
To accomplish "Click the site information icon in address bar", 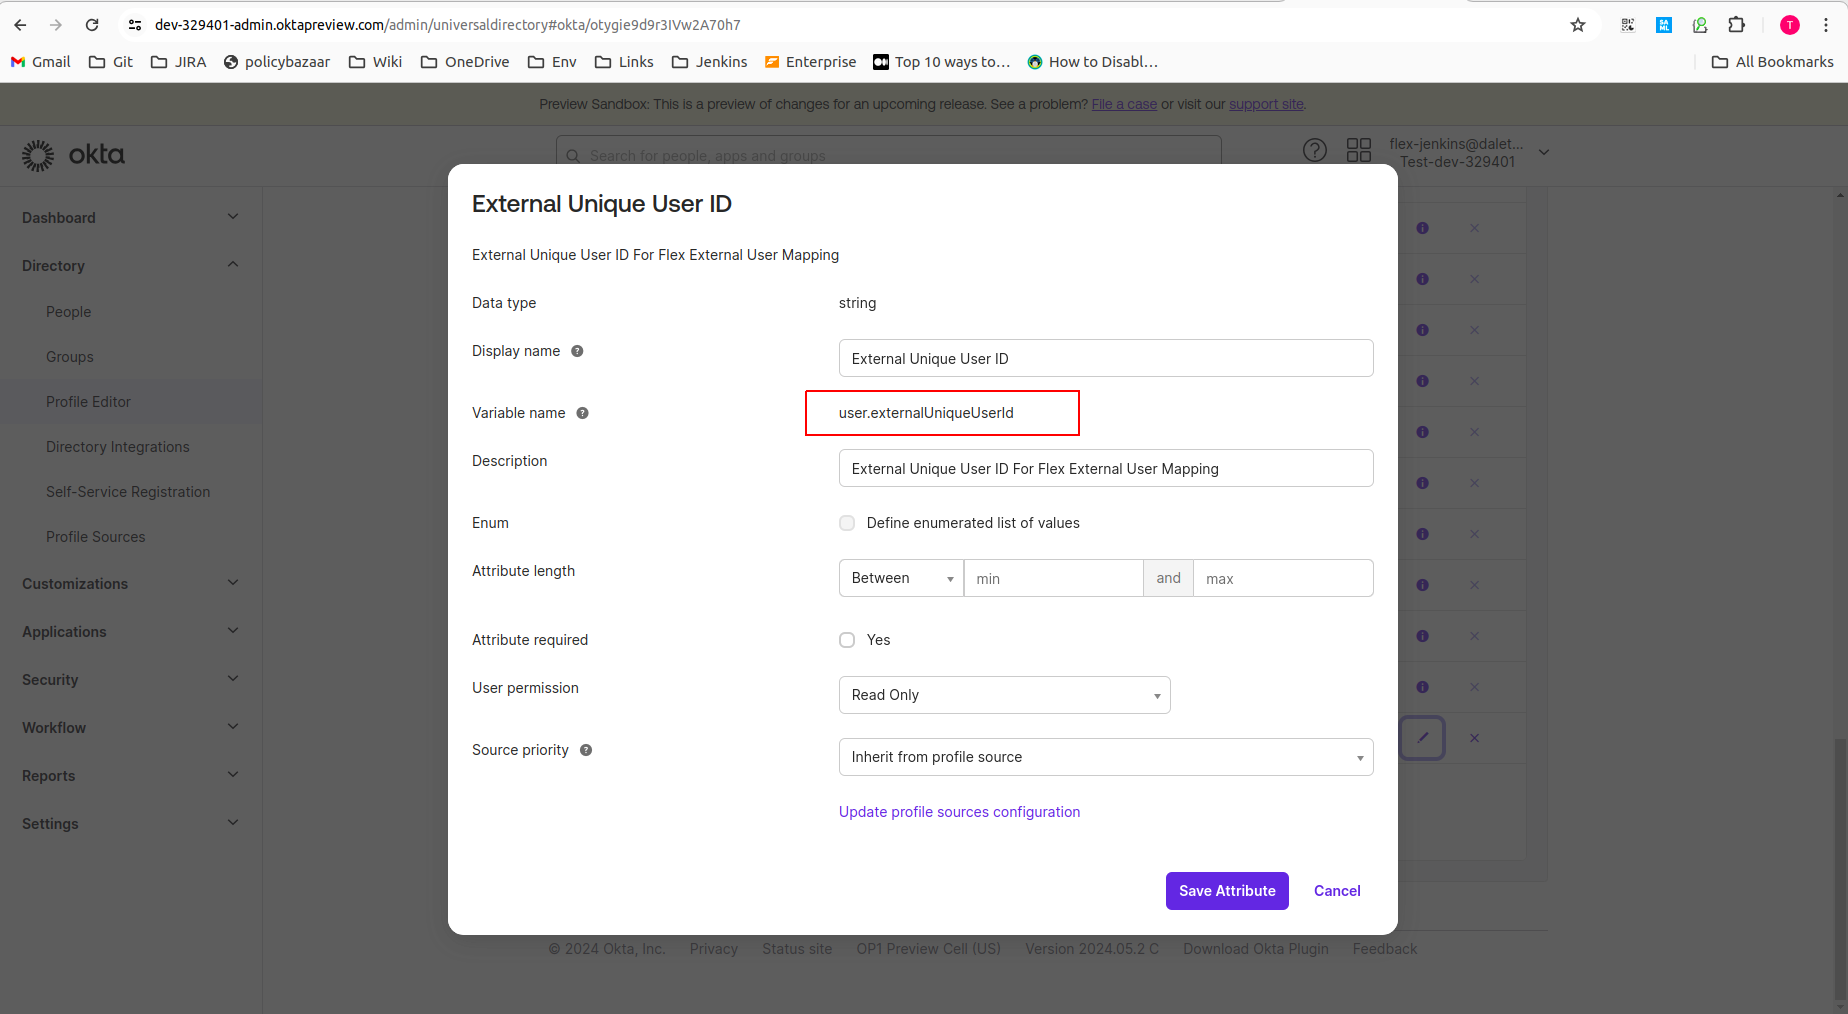I will pyautogui.click(x=135, y=25).
